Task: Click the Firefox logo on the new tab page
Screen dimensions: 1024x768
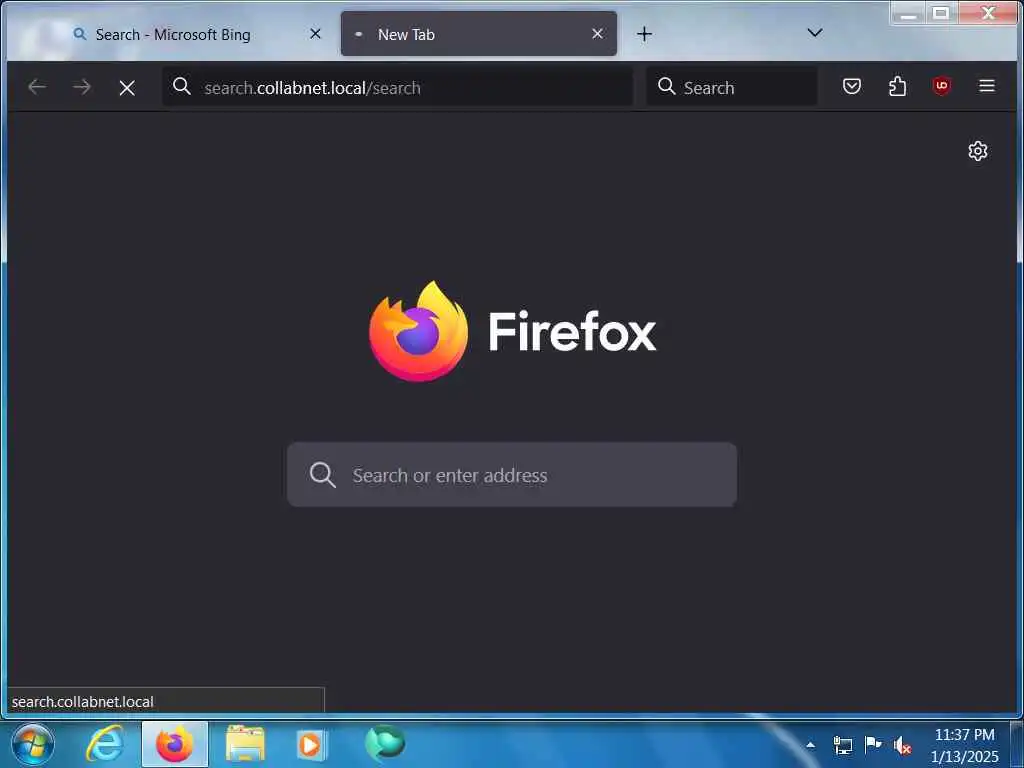Action: coord(418,331)
